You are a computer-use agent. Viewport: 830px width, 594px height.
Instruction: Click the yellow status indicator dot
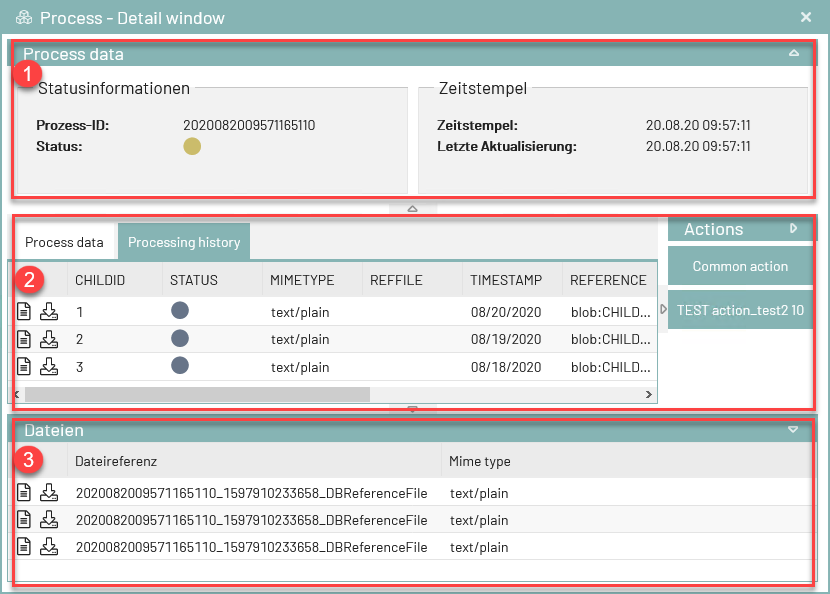coord(192,146)
